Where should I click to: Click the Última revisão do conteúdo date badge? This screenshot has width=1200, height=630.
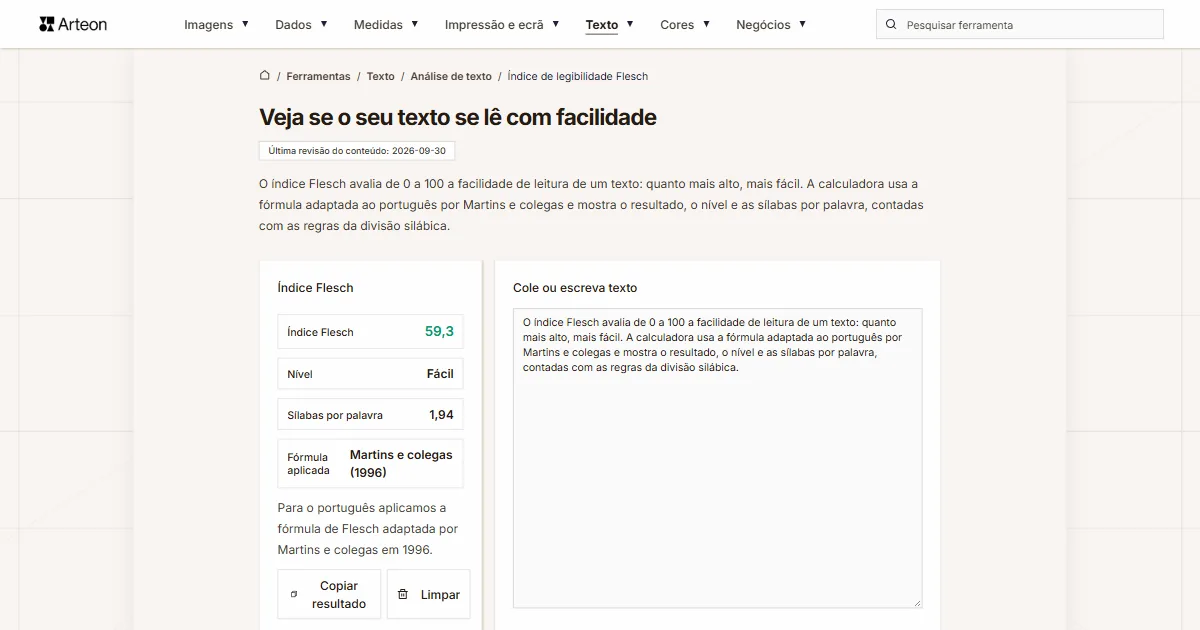tap(357, 151)
